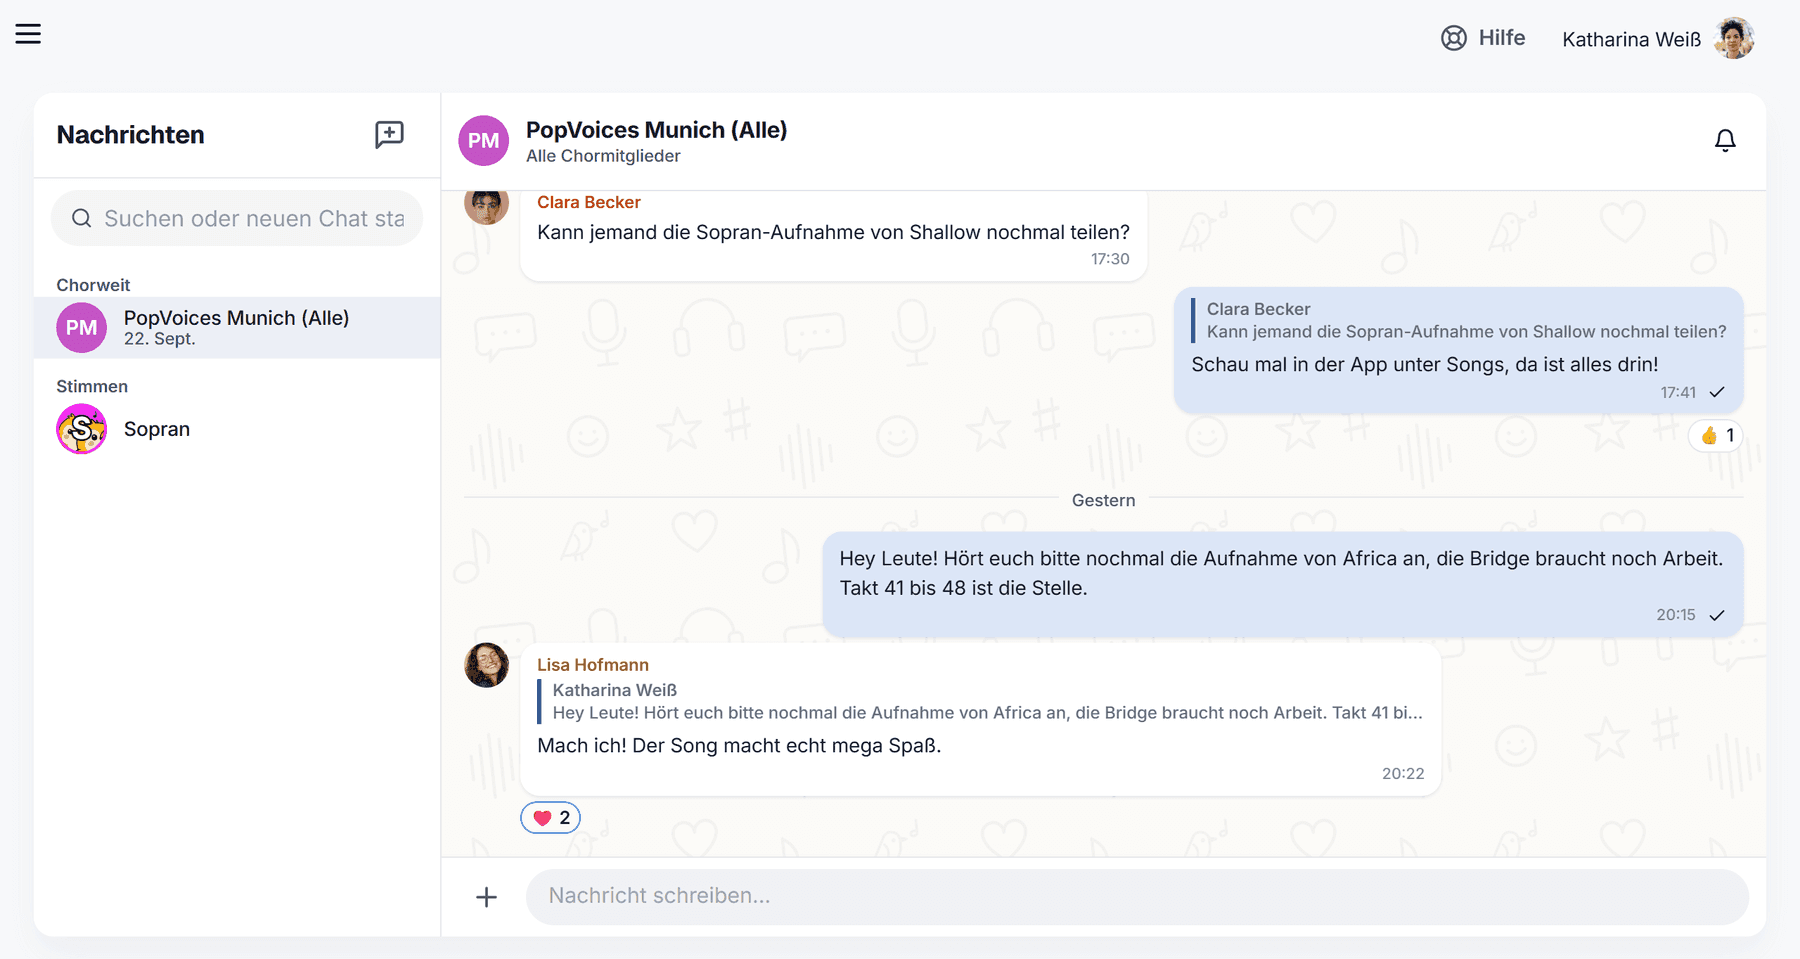Click the Sopran group avatar
Viewport: 1800px width, 959px height.
[81, 429]
